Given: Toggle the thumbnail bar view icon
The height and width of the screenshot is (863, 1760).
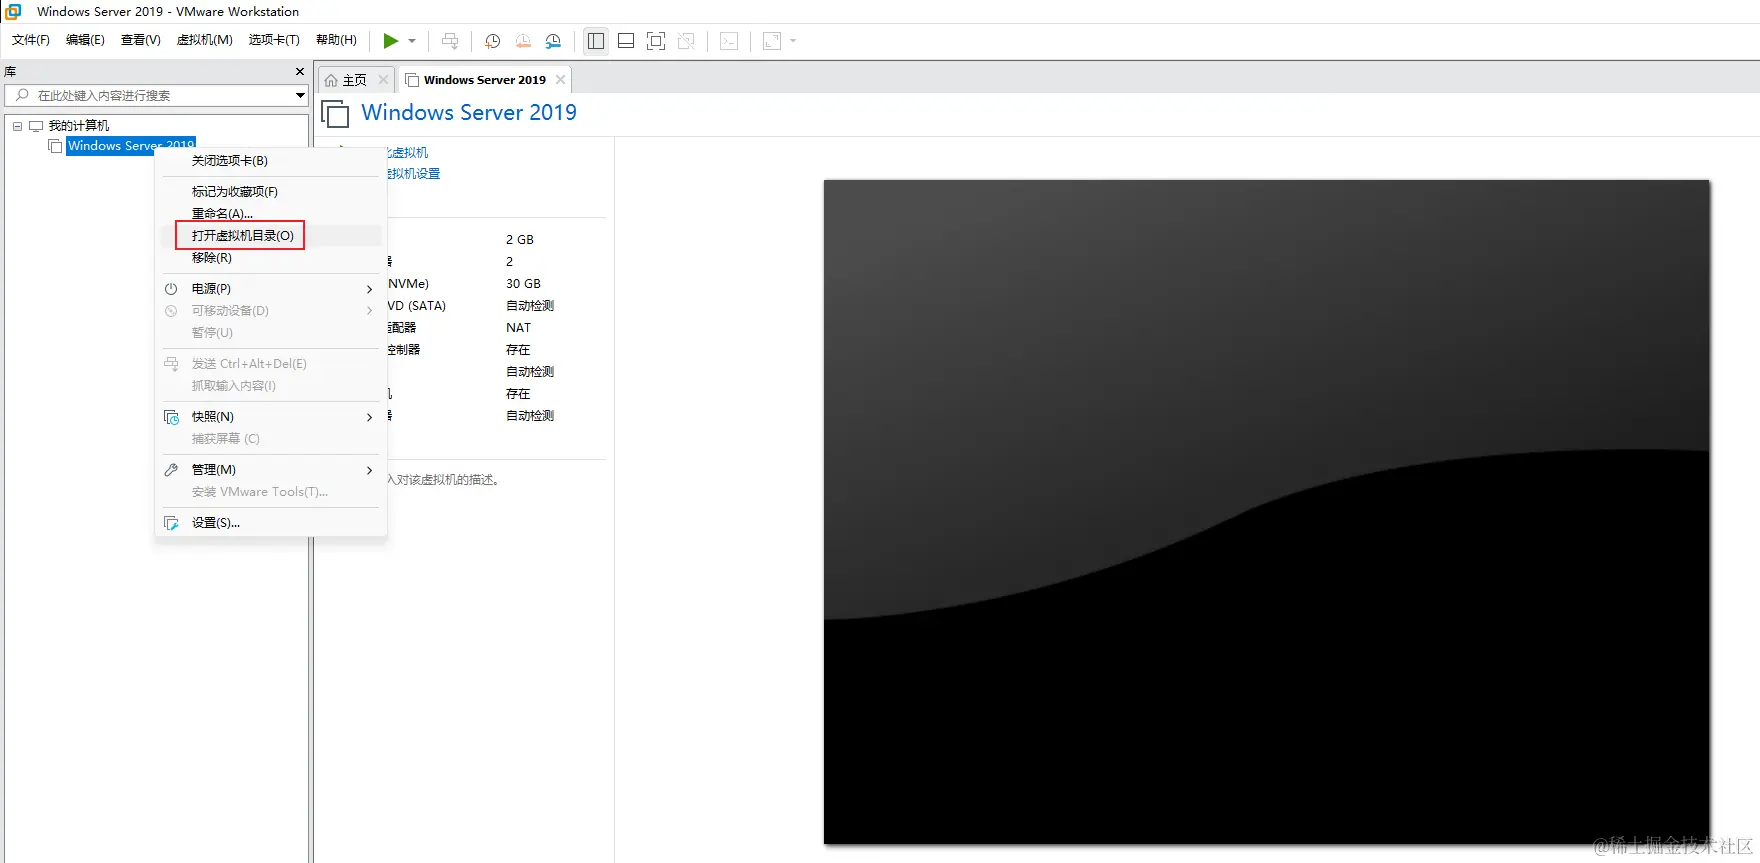Looking at the screenshot, I should click(x=626, y=41).
